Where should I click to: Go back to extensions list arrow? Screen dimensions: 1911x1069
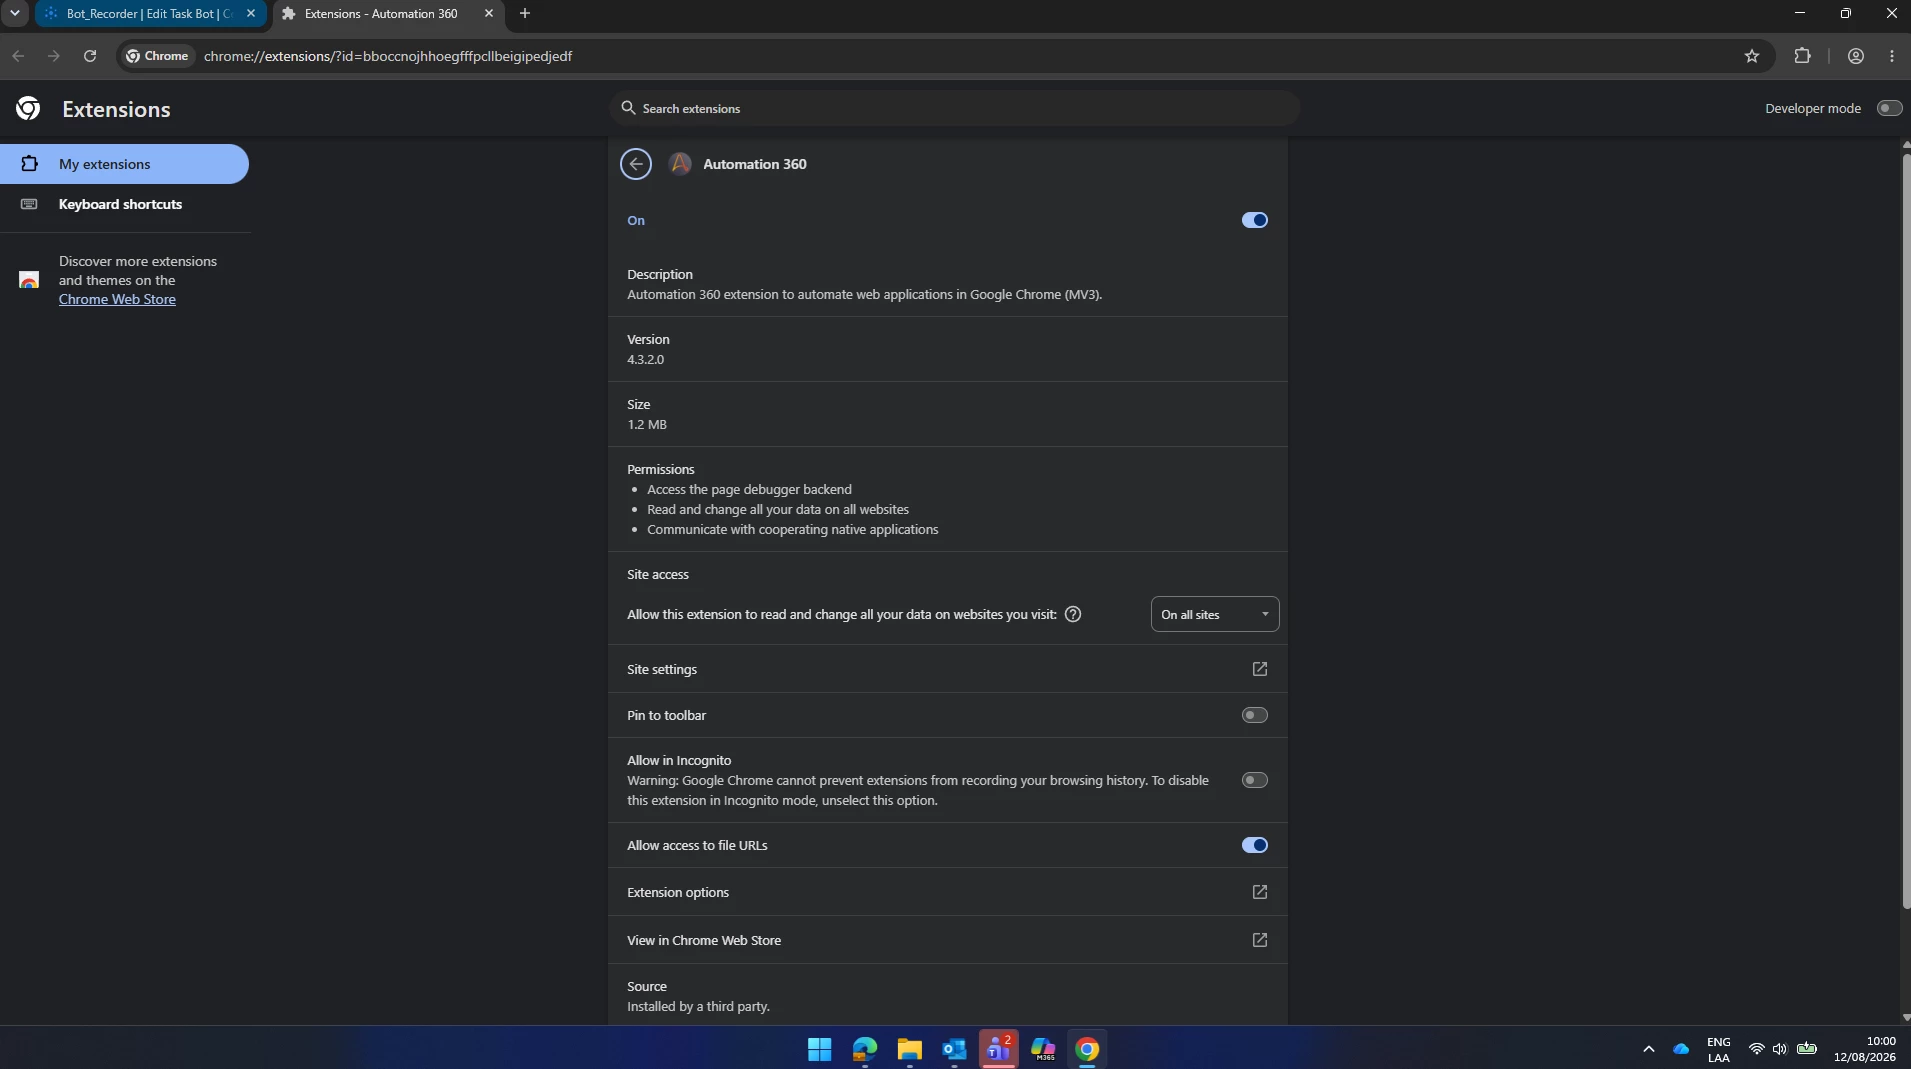(x=636, y=164)
